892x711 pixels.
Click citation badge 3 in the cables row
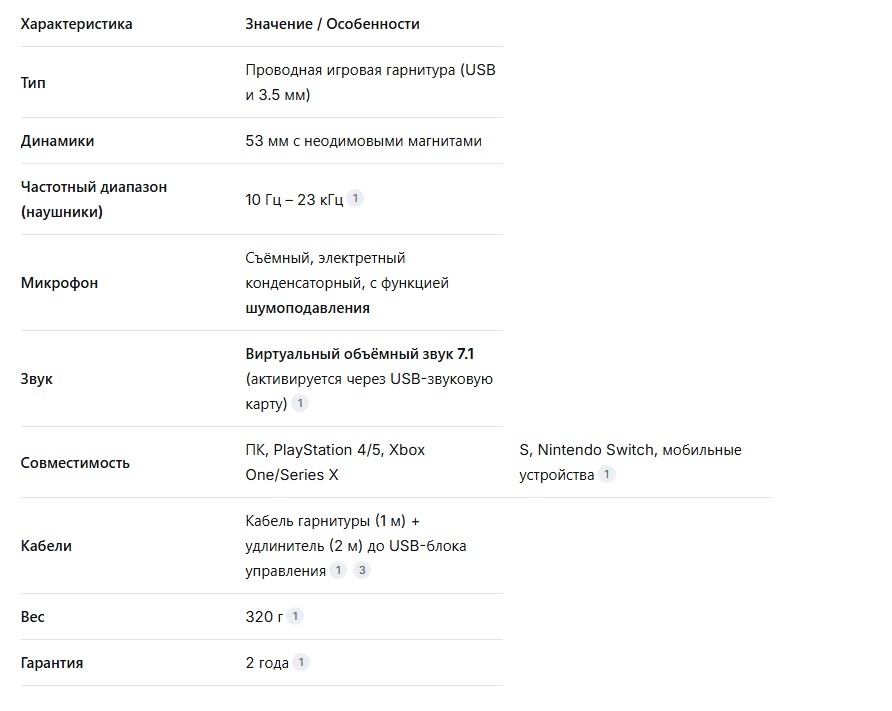tap(362, 570)
